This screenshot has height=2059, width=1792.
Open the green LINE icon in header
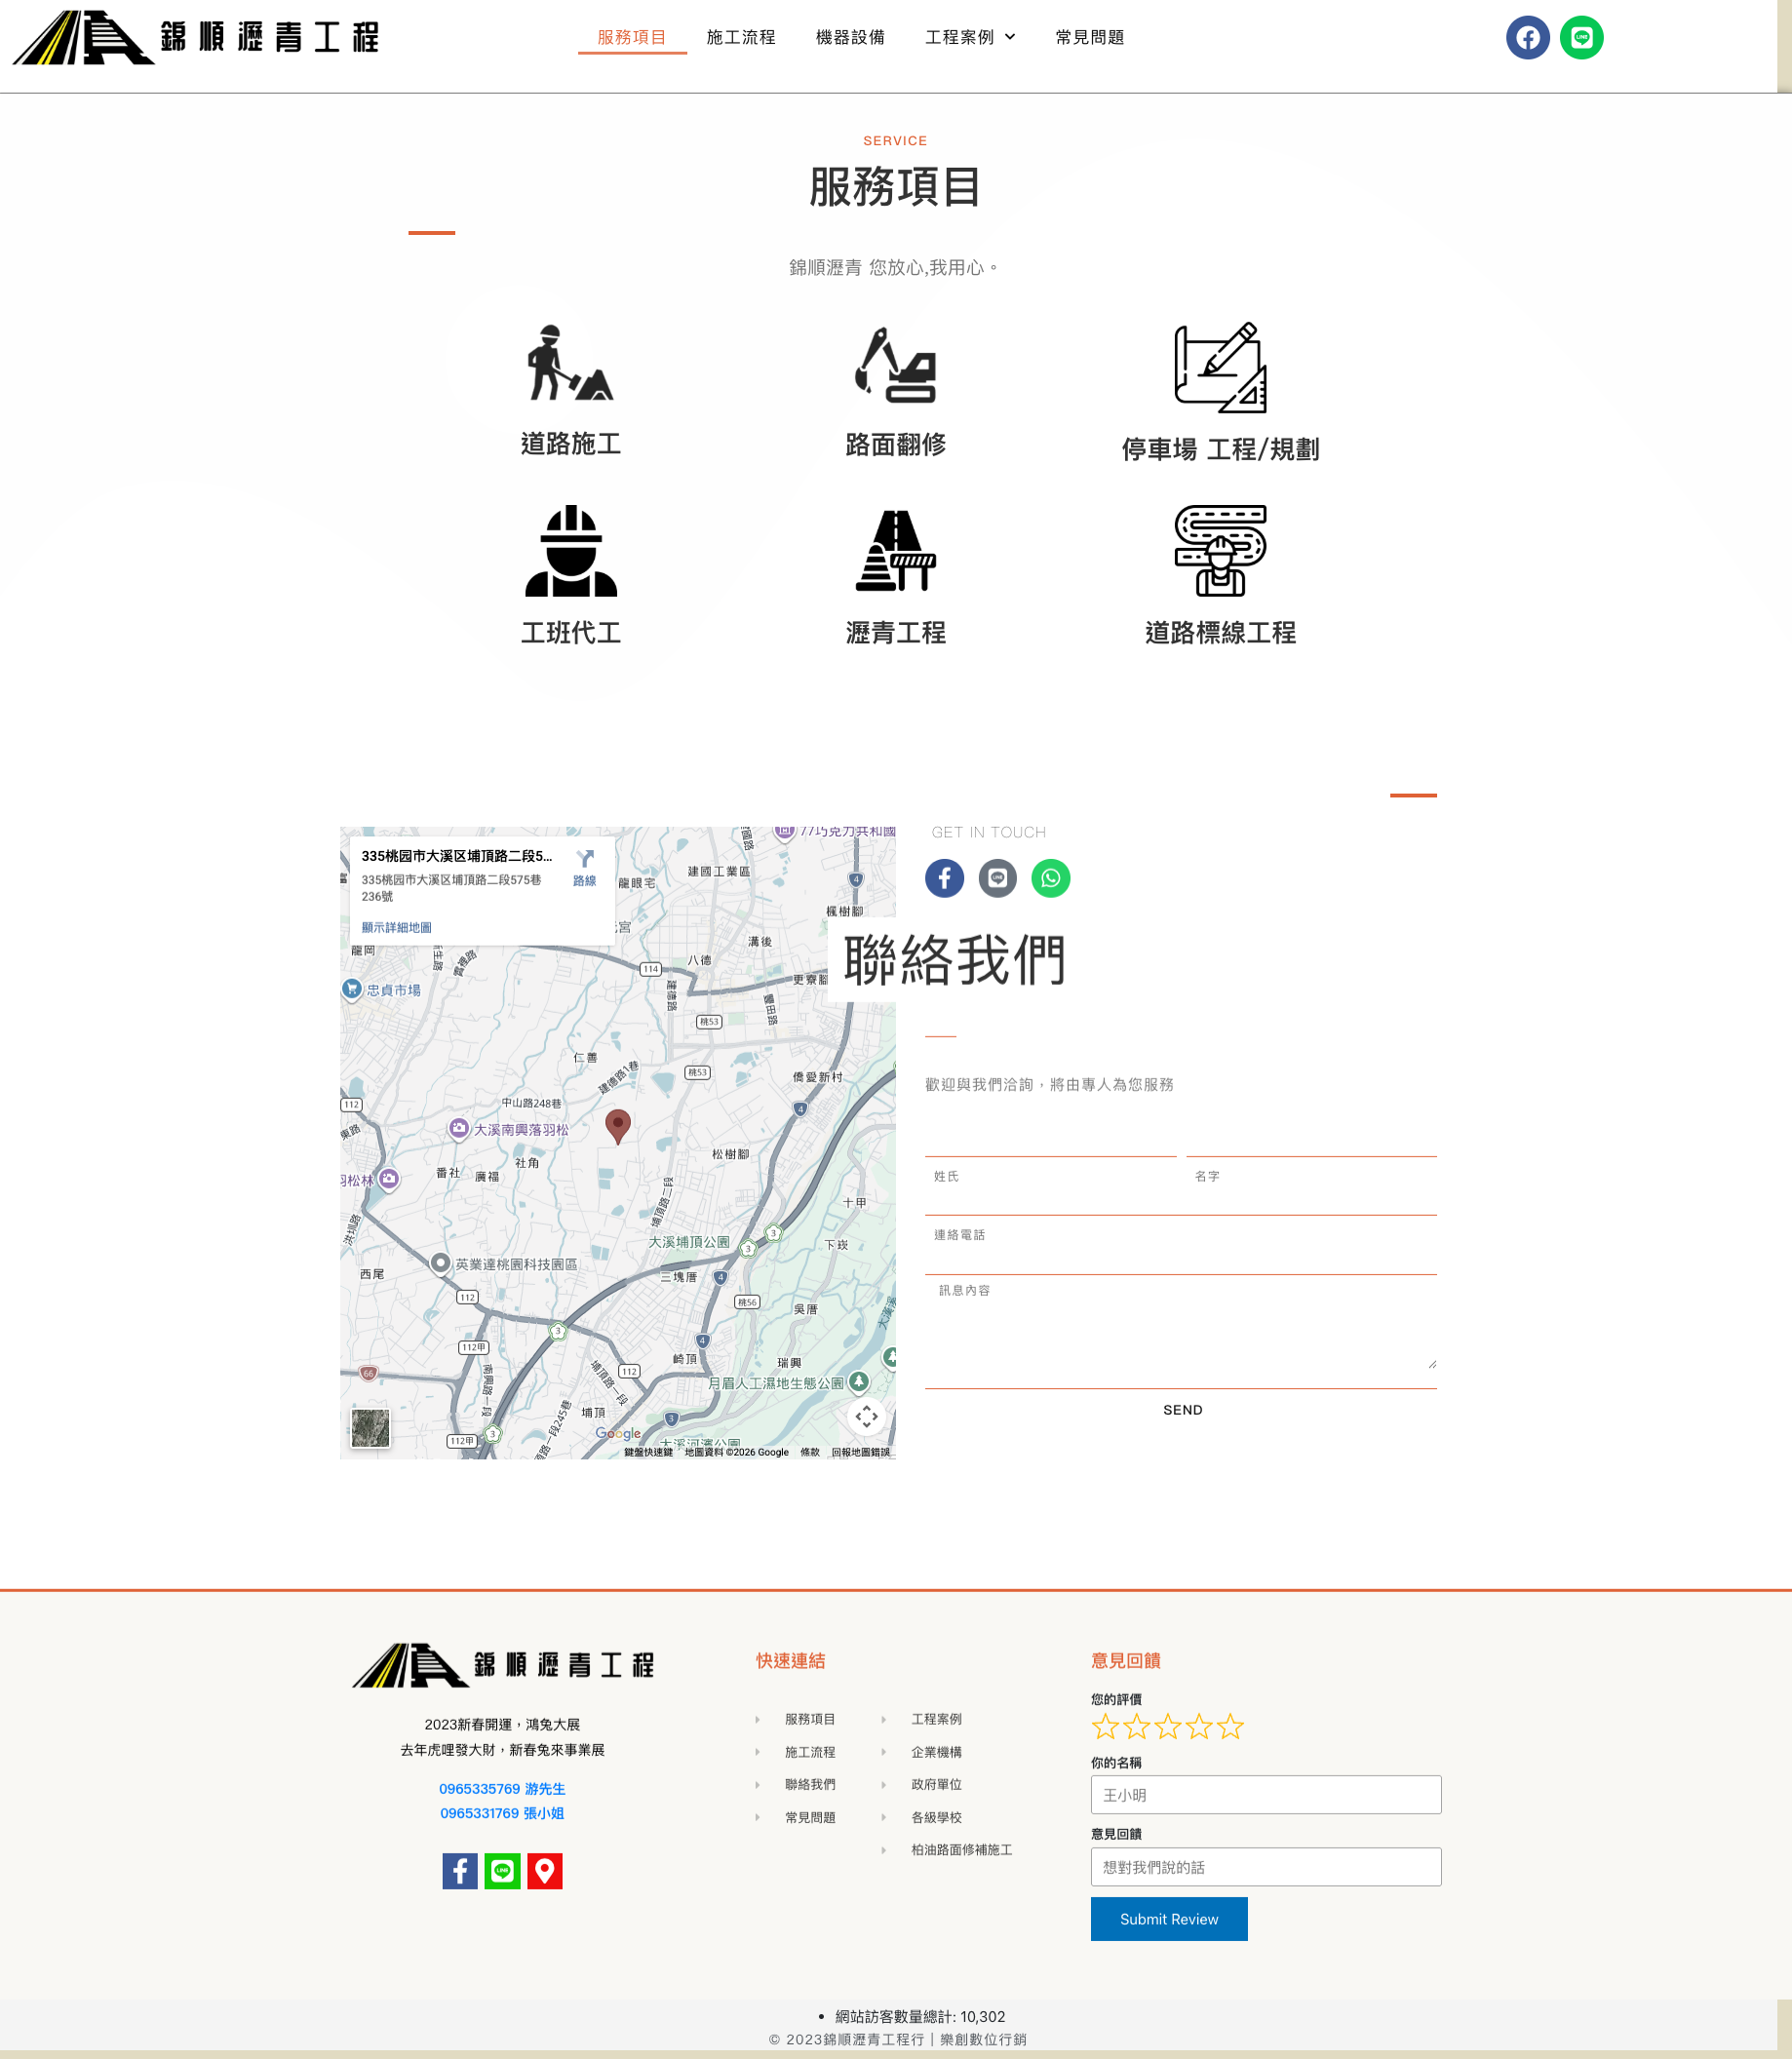[x=1581, y=38]
